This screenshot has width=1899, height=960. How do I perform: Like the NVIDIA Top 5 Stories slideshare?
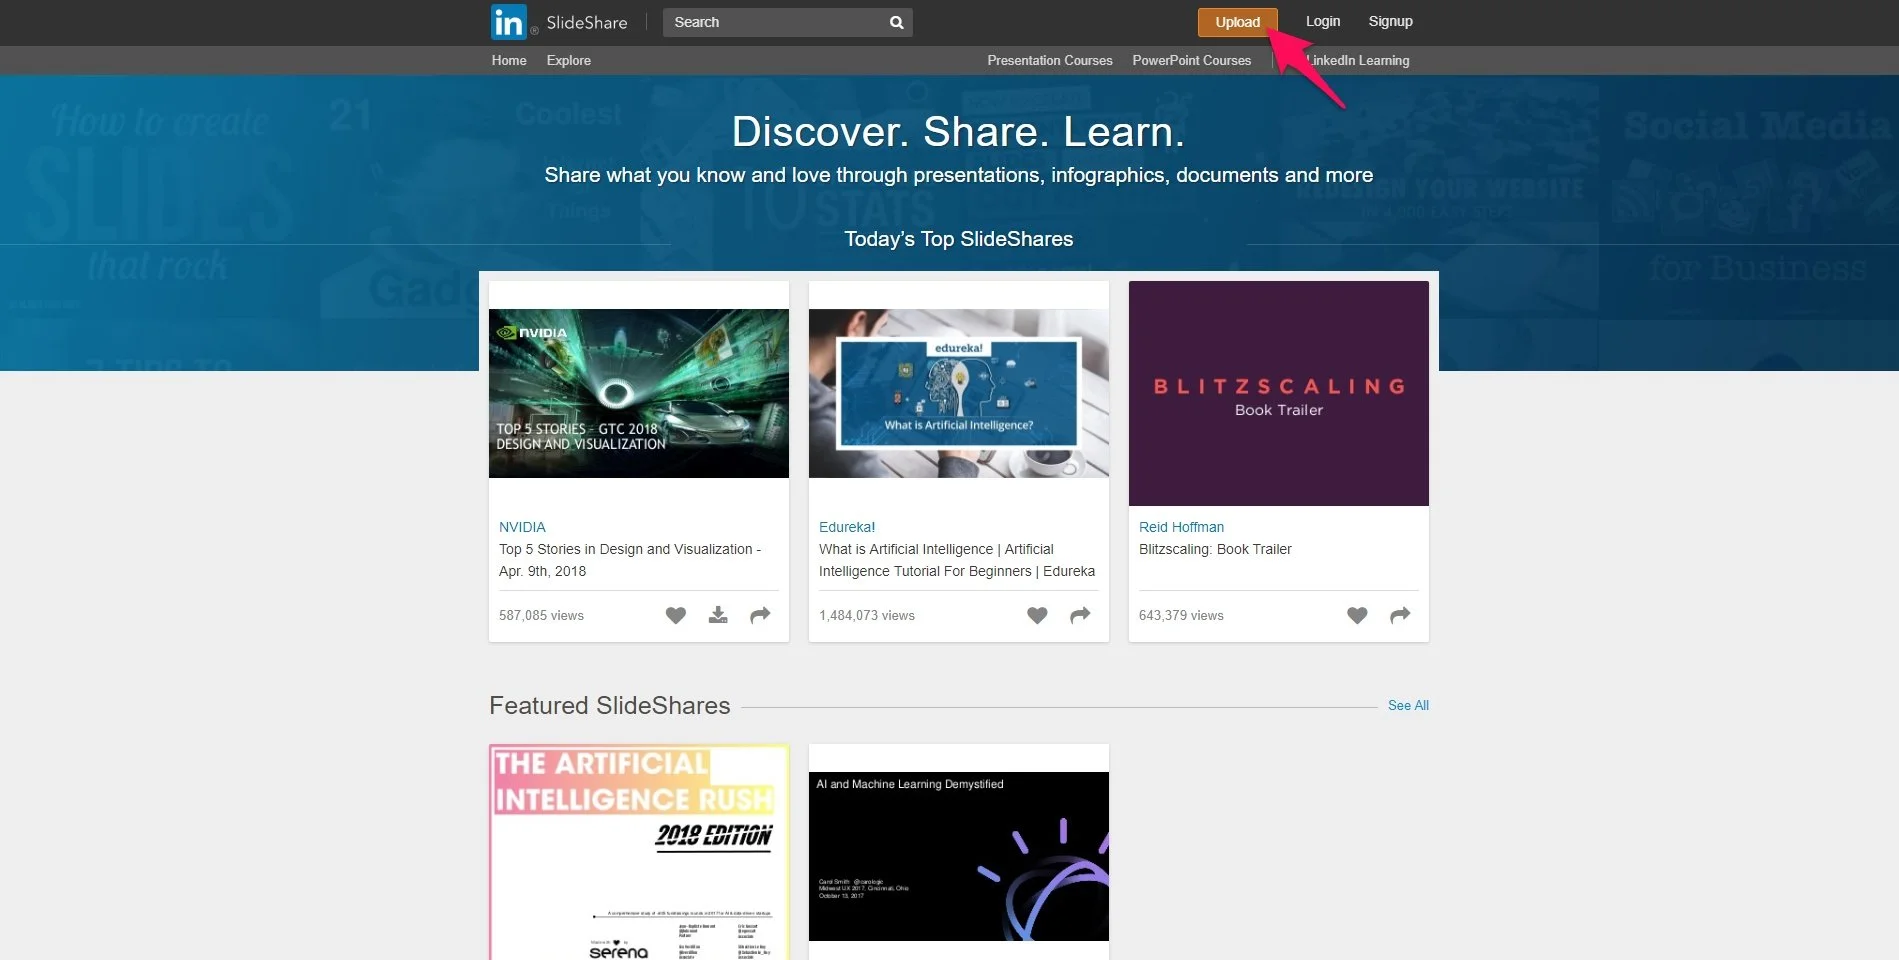(676, 615)
